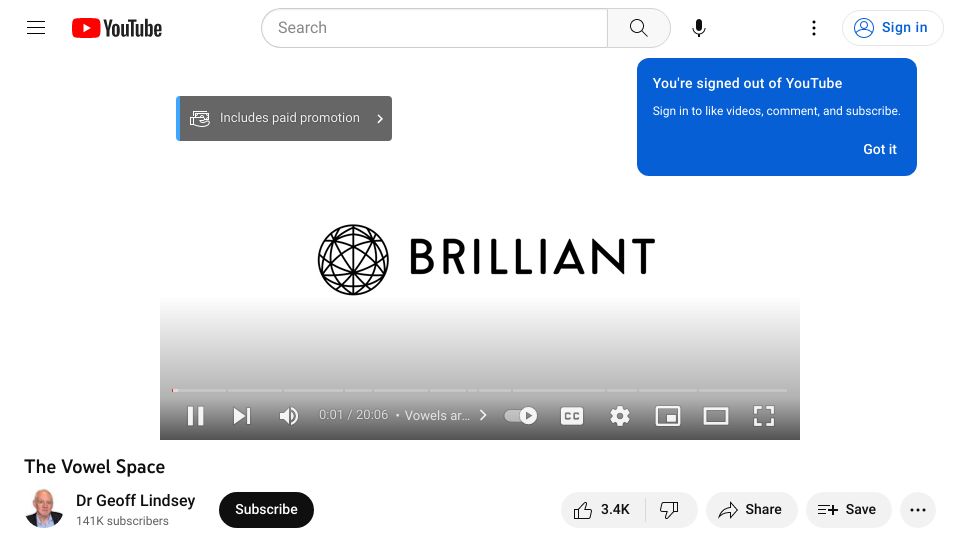
Task: Go to YouTube home via logo
Action: tap(117, 28)
